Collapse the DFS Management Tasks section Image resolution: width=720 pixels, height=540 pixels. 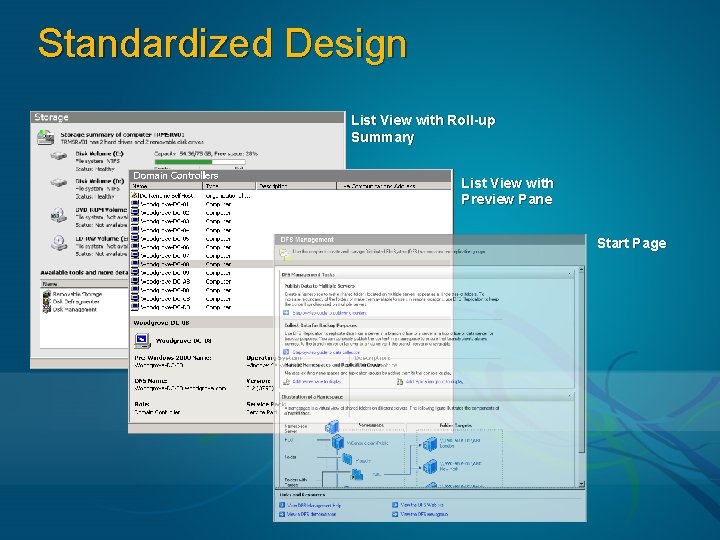click(x=569, y=275)
